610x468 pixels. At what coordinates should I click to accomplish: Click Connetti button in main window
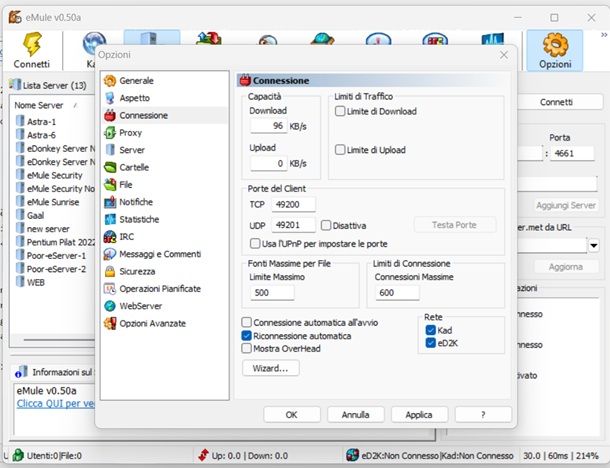(x=556, y=102)
